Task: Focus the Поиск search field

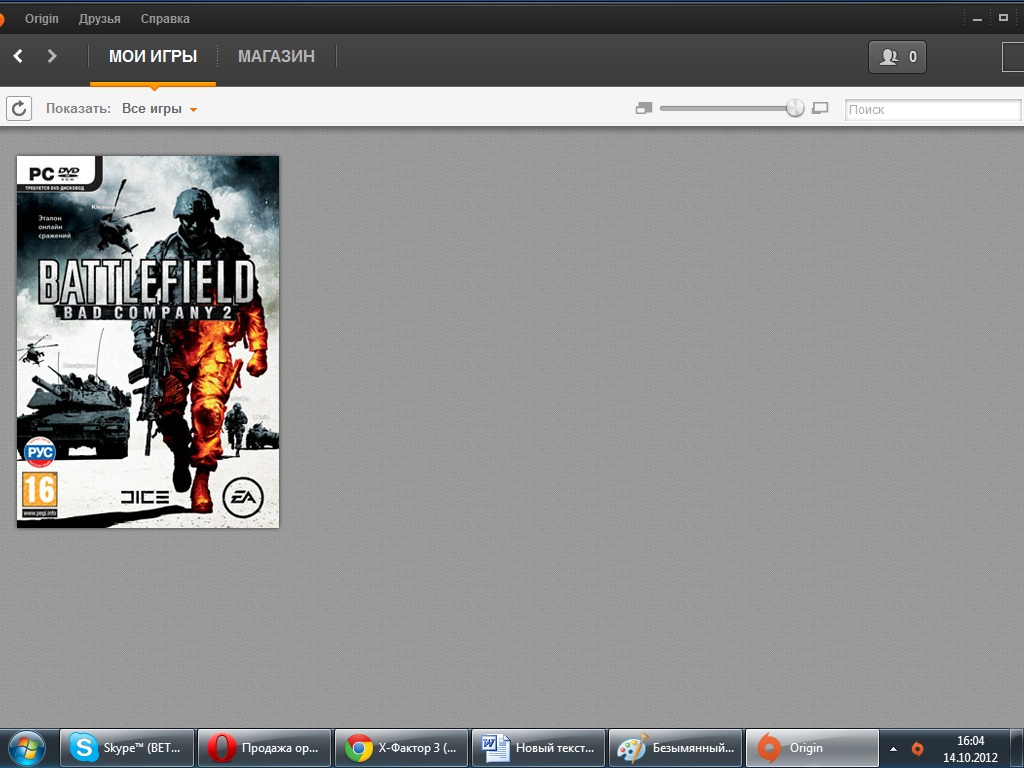Action: [x=933, y=110]
